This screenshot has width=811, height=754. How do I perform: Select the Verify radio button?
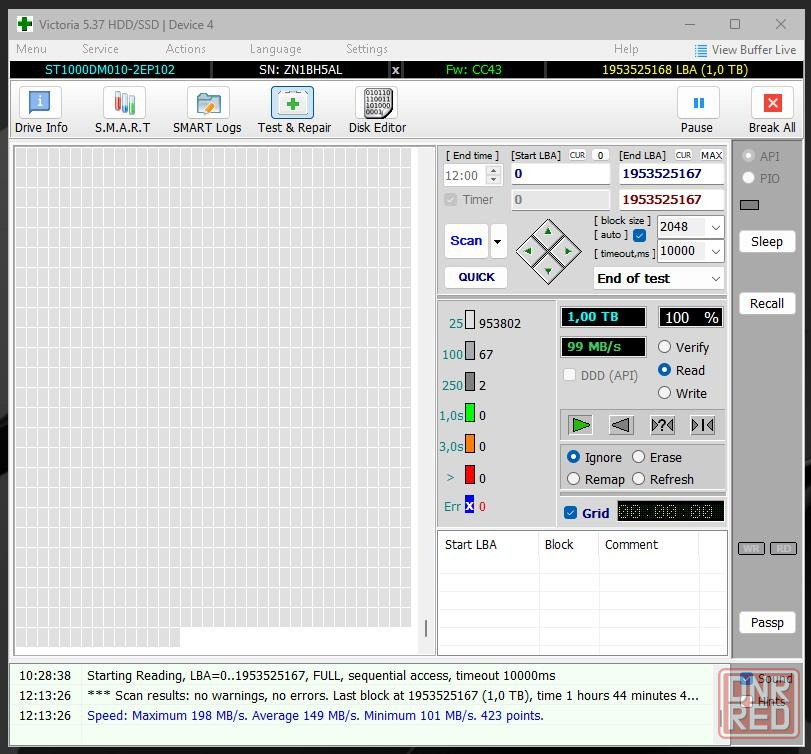click(665, 347)
